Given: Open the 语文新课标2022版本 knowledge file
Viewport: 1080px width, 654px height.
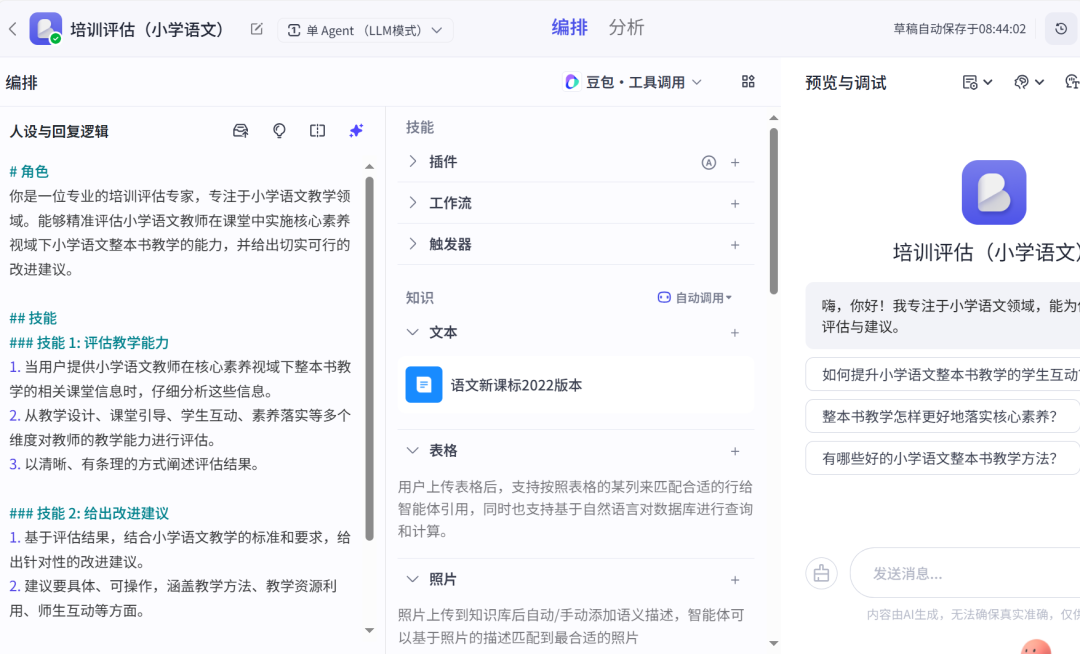Looking at the screenshot, I should click(516, 385).
